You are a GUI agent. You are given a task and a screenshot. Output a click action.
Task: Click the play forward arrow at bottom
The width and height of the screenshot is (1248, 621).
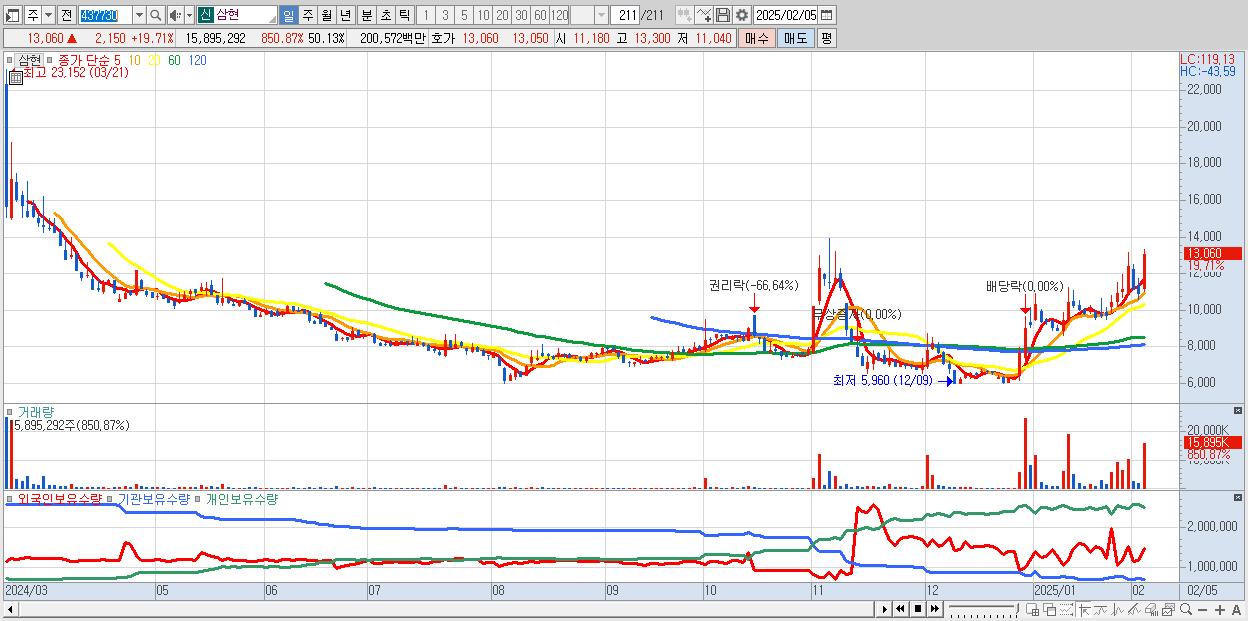pyautogui.click(x=885, y=608)
